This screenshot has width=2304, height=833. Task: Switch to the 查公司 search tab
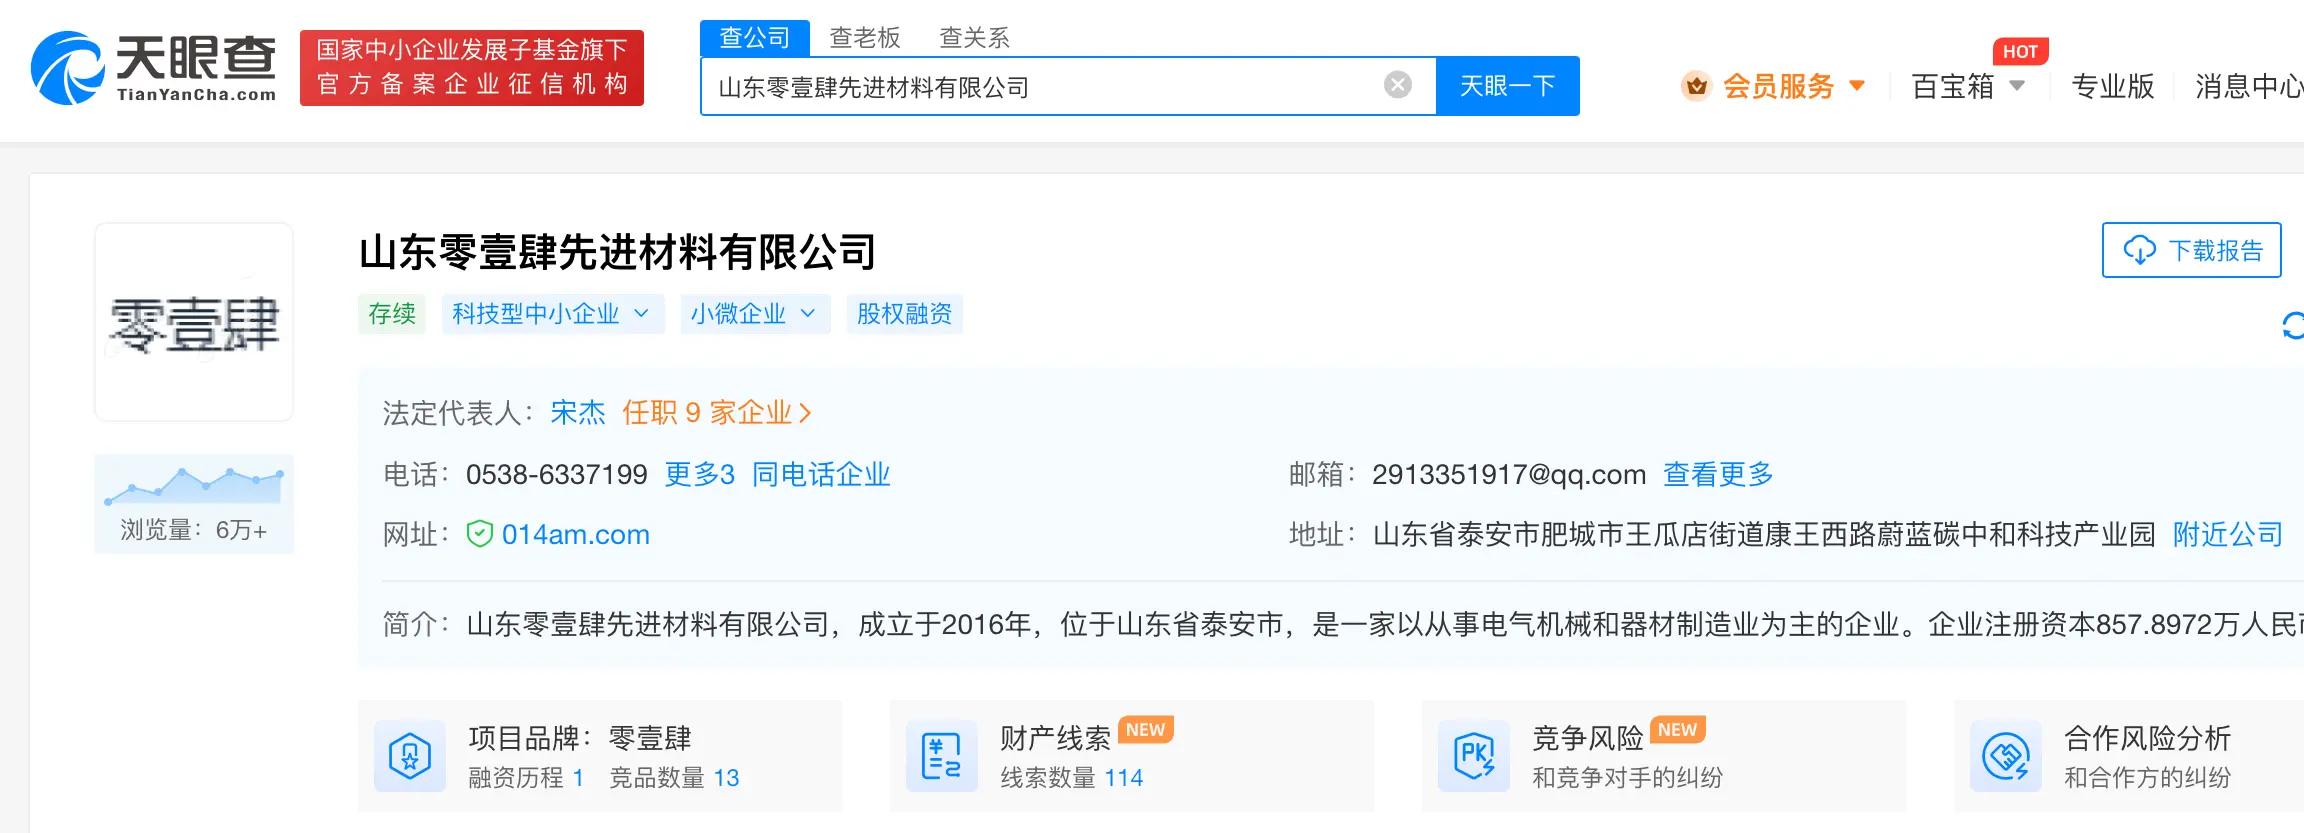[755, 38]
